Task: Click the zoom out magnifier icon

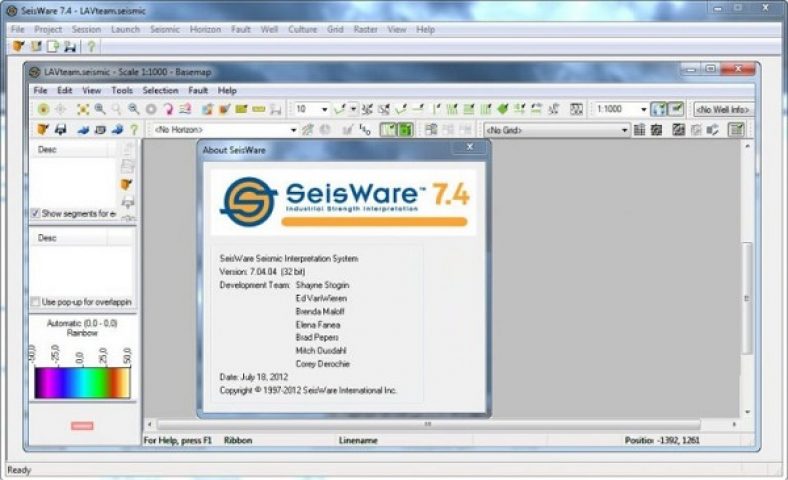Action: 133,109
